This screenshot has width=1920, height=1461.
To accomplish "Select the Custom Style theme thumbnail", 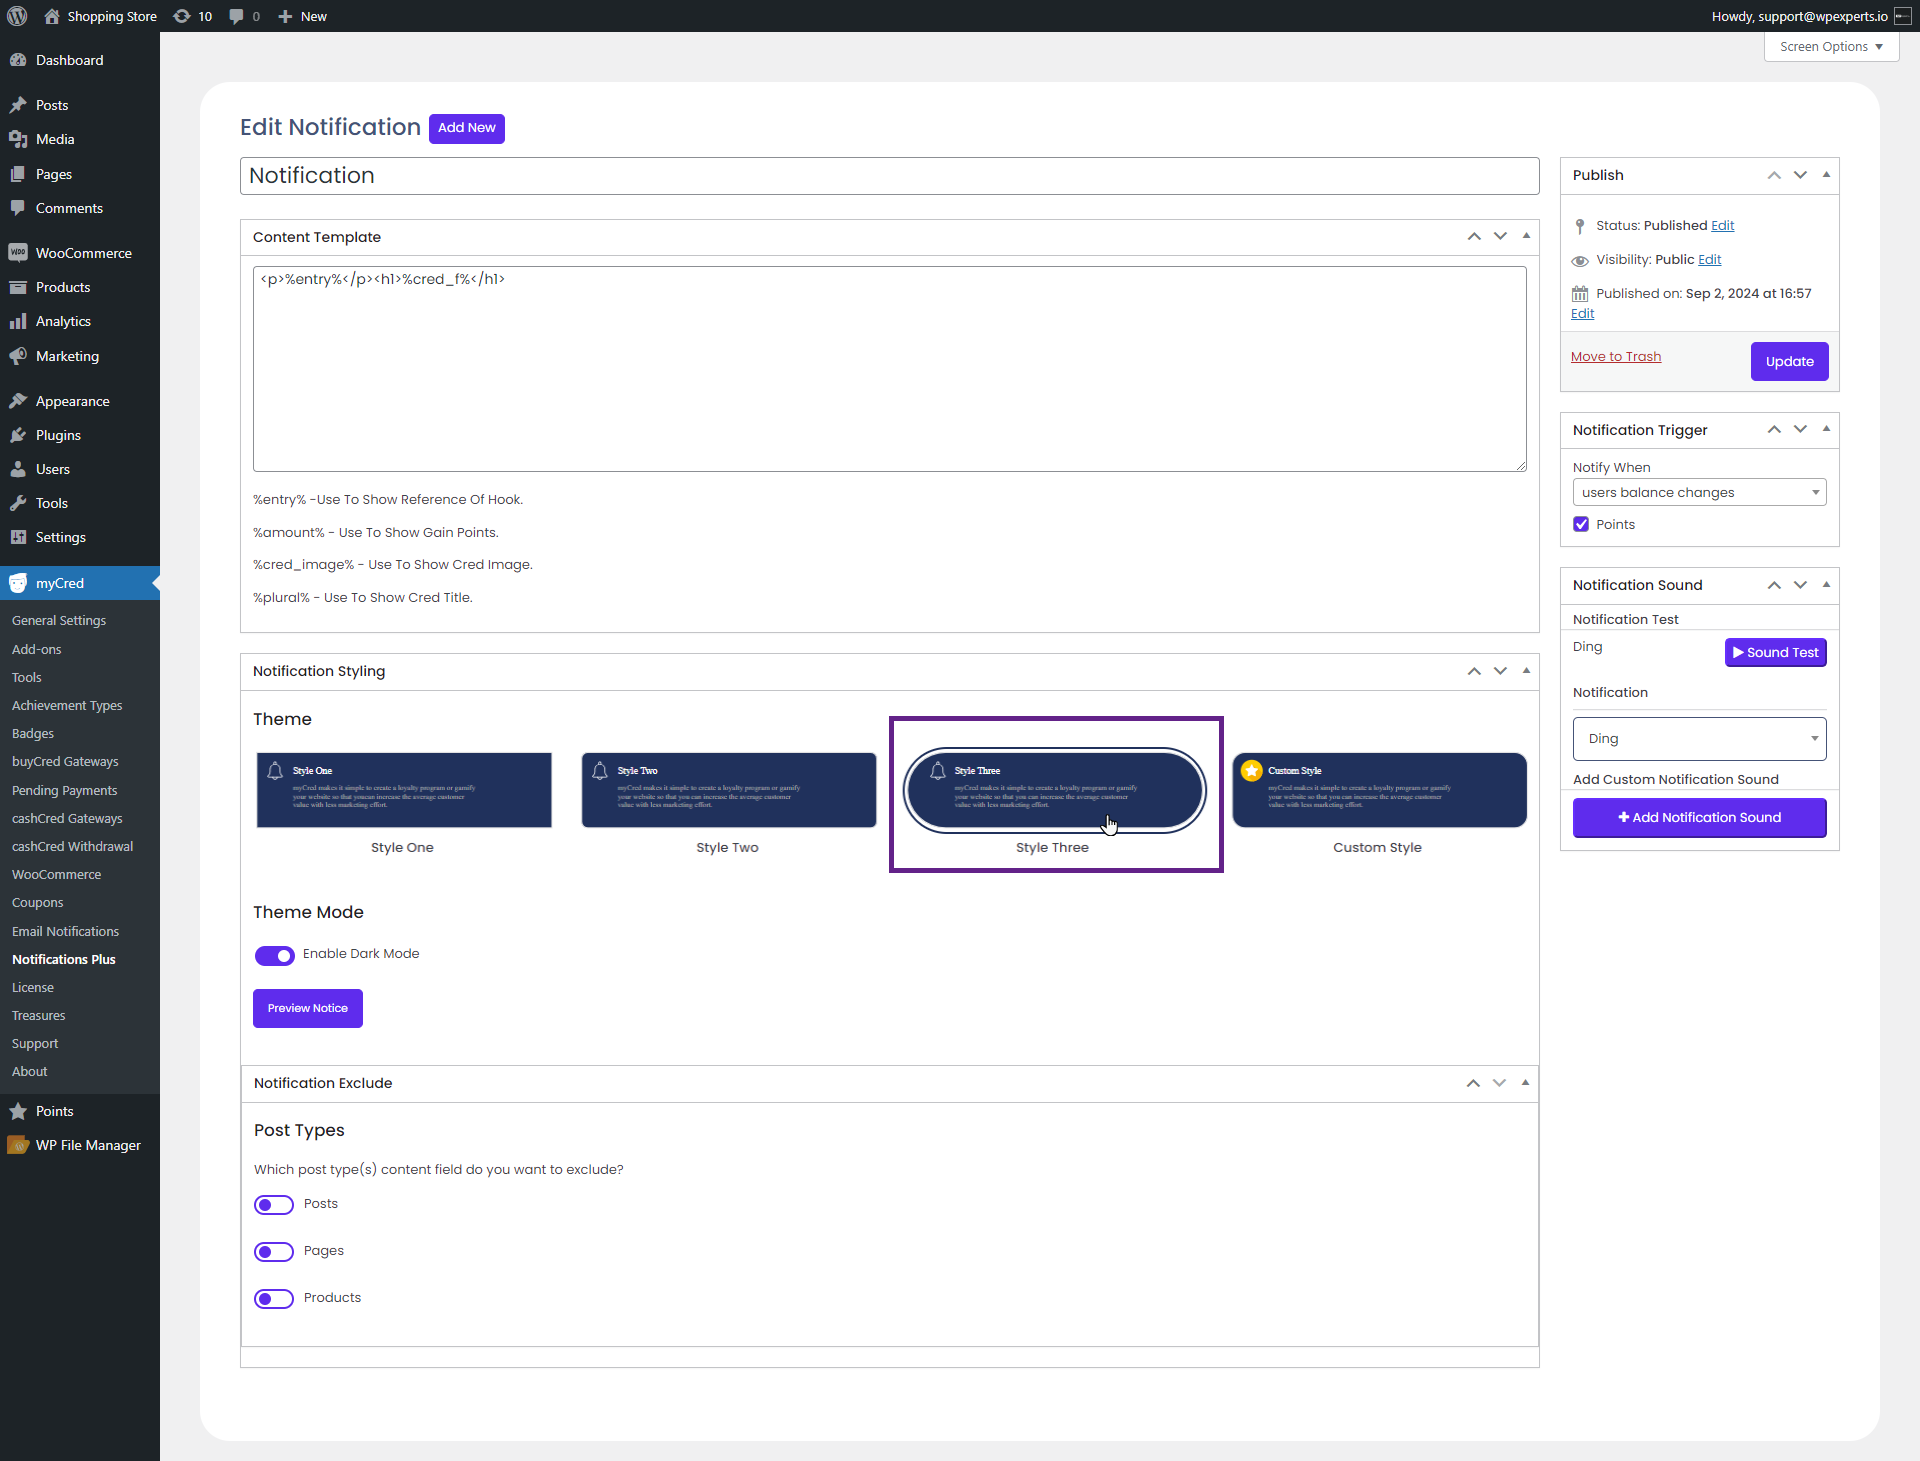I will pos(1378,790).
